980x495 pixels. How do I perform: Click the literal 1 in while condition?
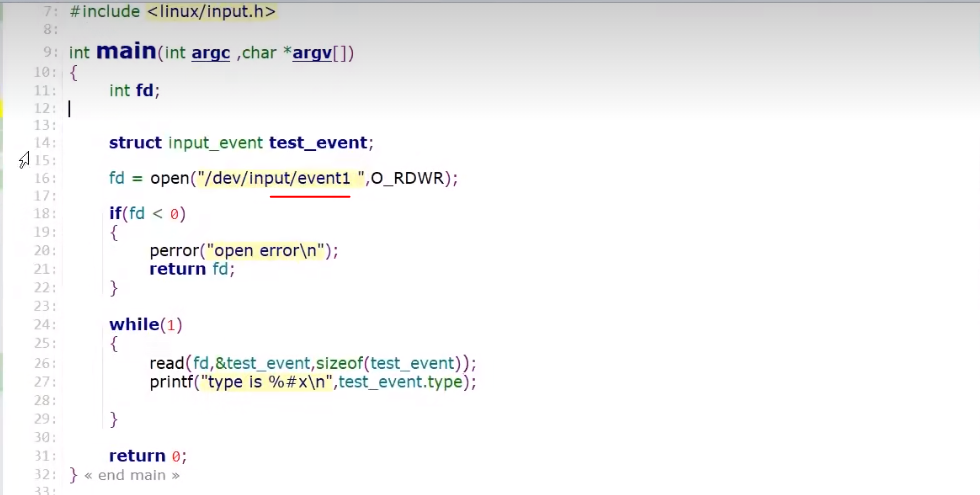tap(171, 326)
